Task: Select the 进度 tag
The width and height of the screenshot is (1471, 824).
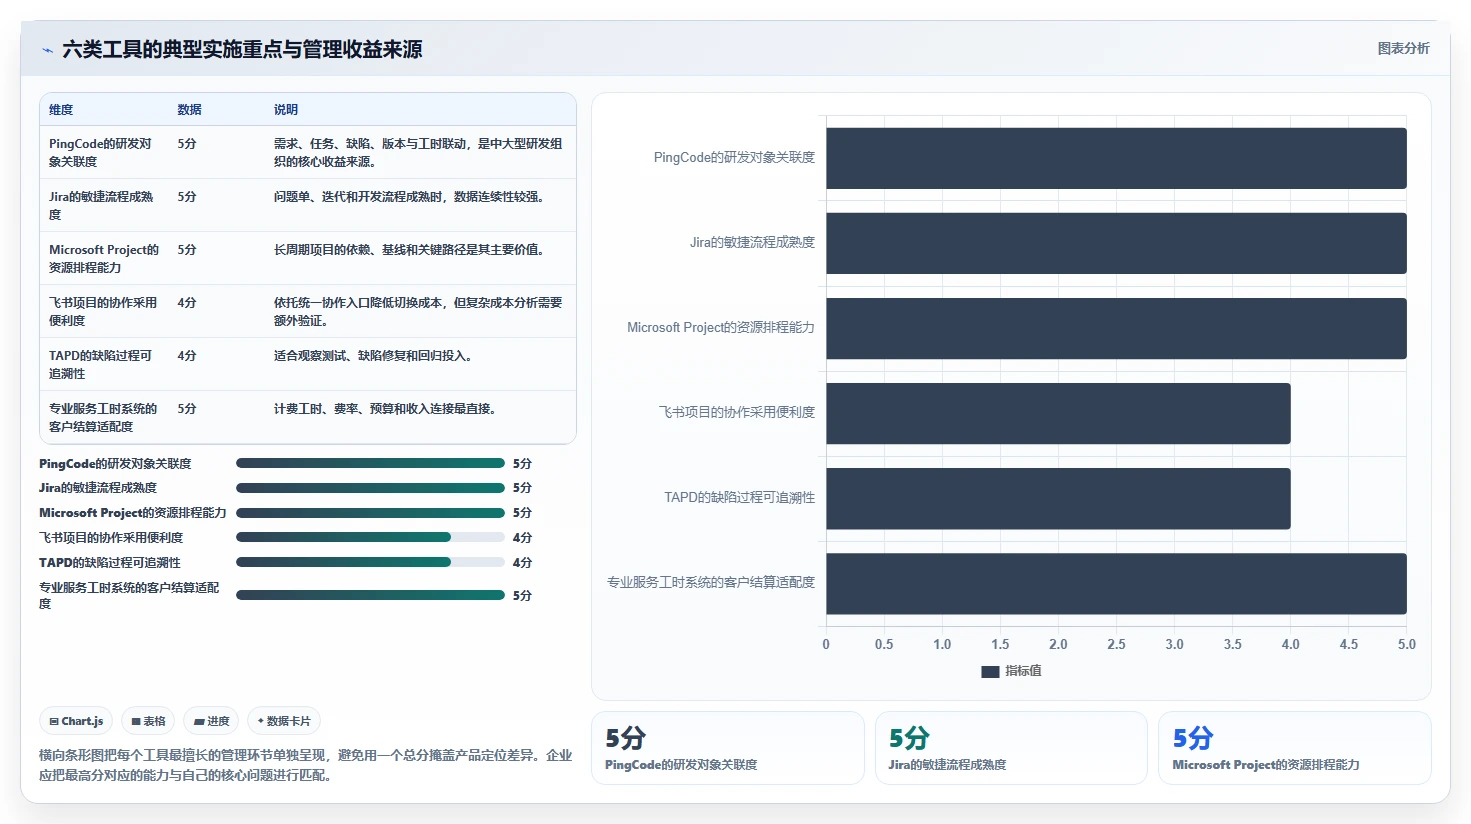Action: click(x=211, y=721)
